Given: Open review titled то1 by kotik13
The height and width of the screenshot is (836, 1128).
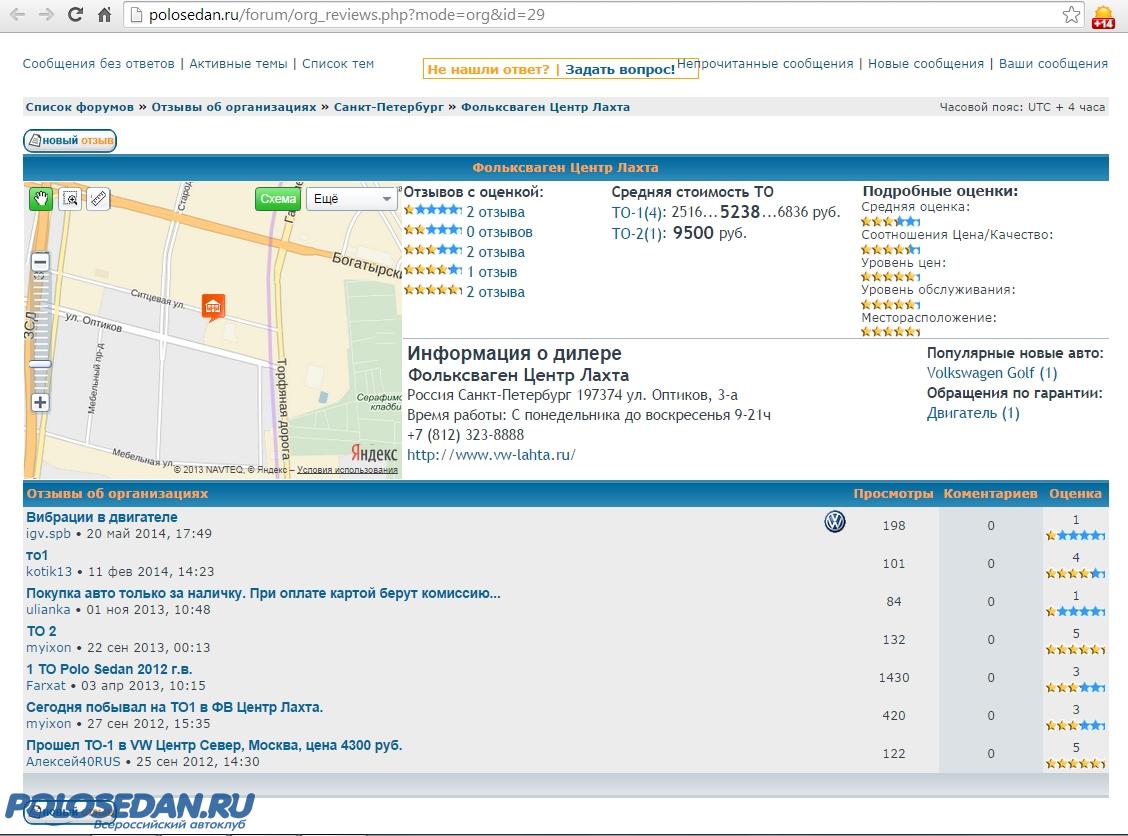Looking at the screenshot, I should [37, 555].
